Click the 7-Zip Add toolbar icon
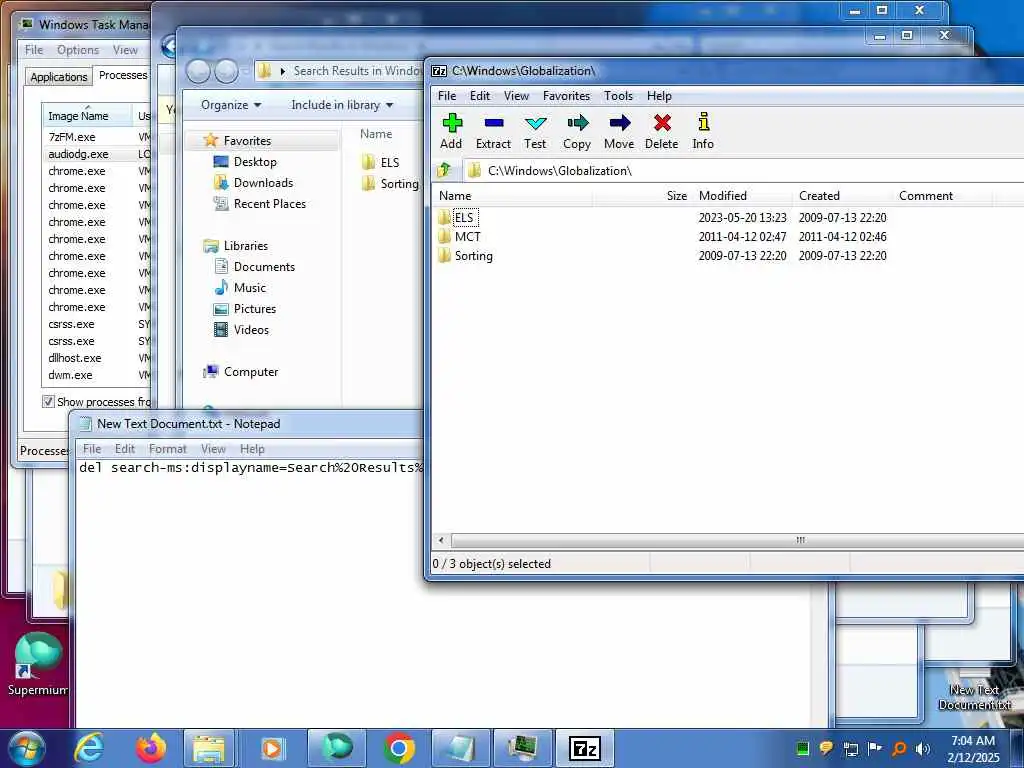This screenshot has height=768, width=1024. pyautogui.click(x=452, y=123)
